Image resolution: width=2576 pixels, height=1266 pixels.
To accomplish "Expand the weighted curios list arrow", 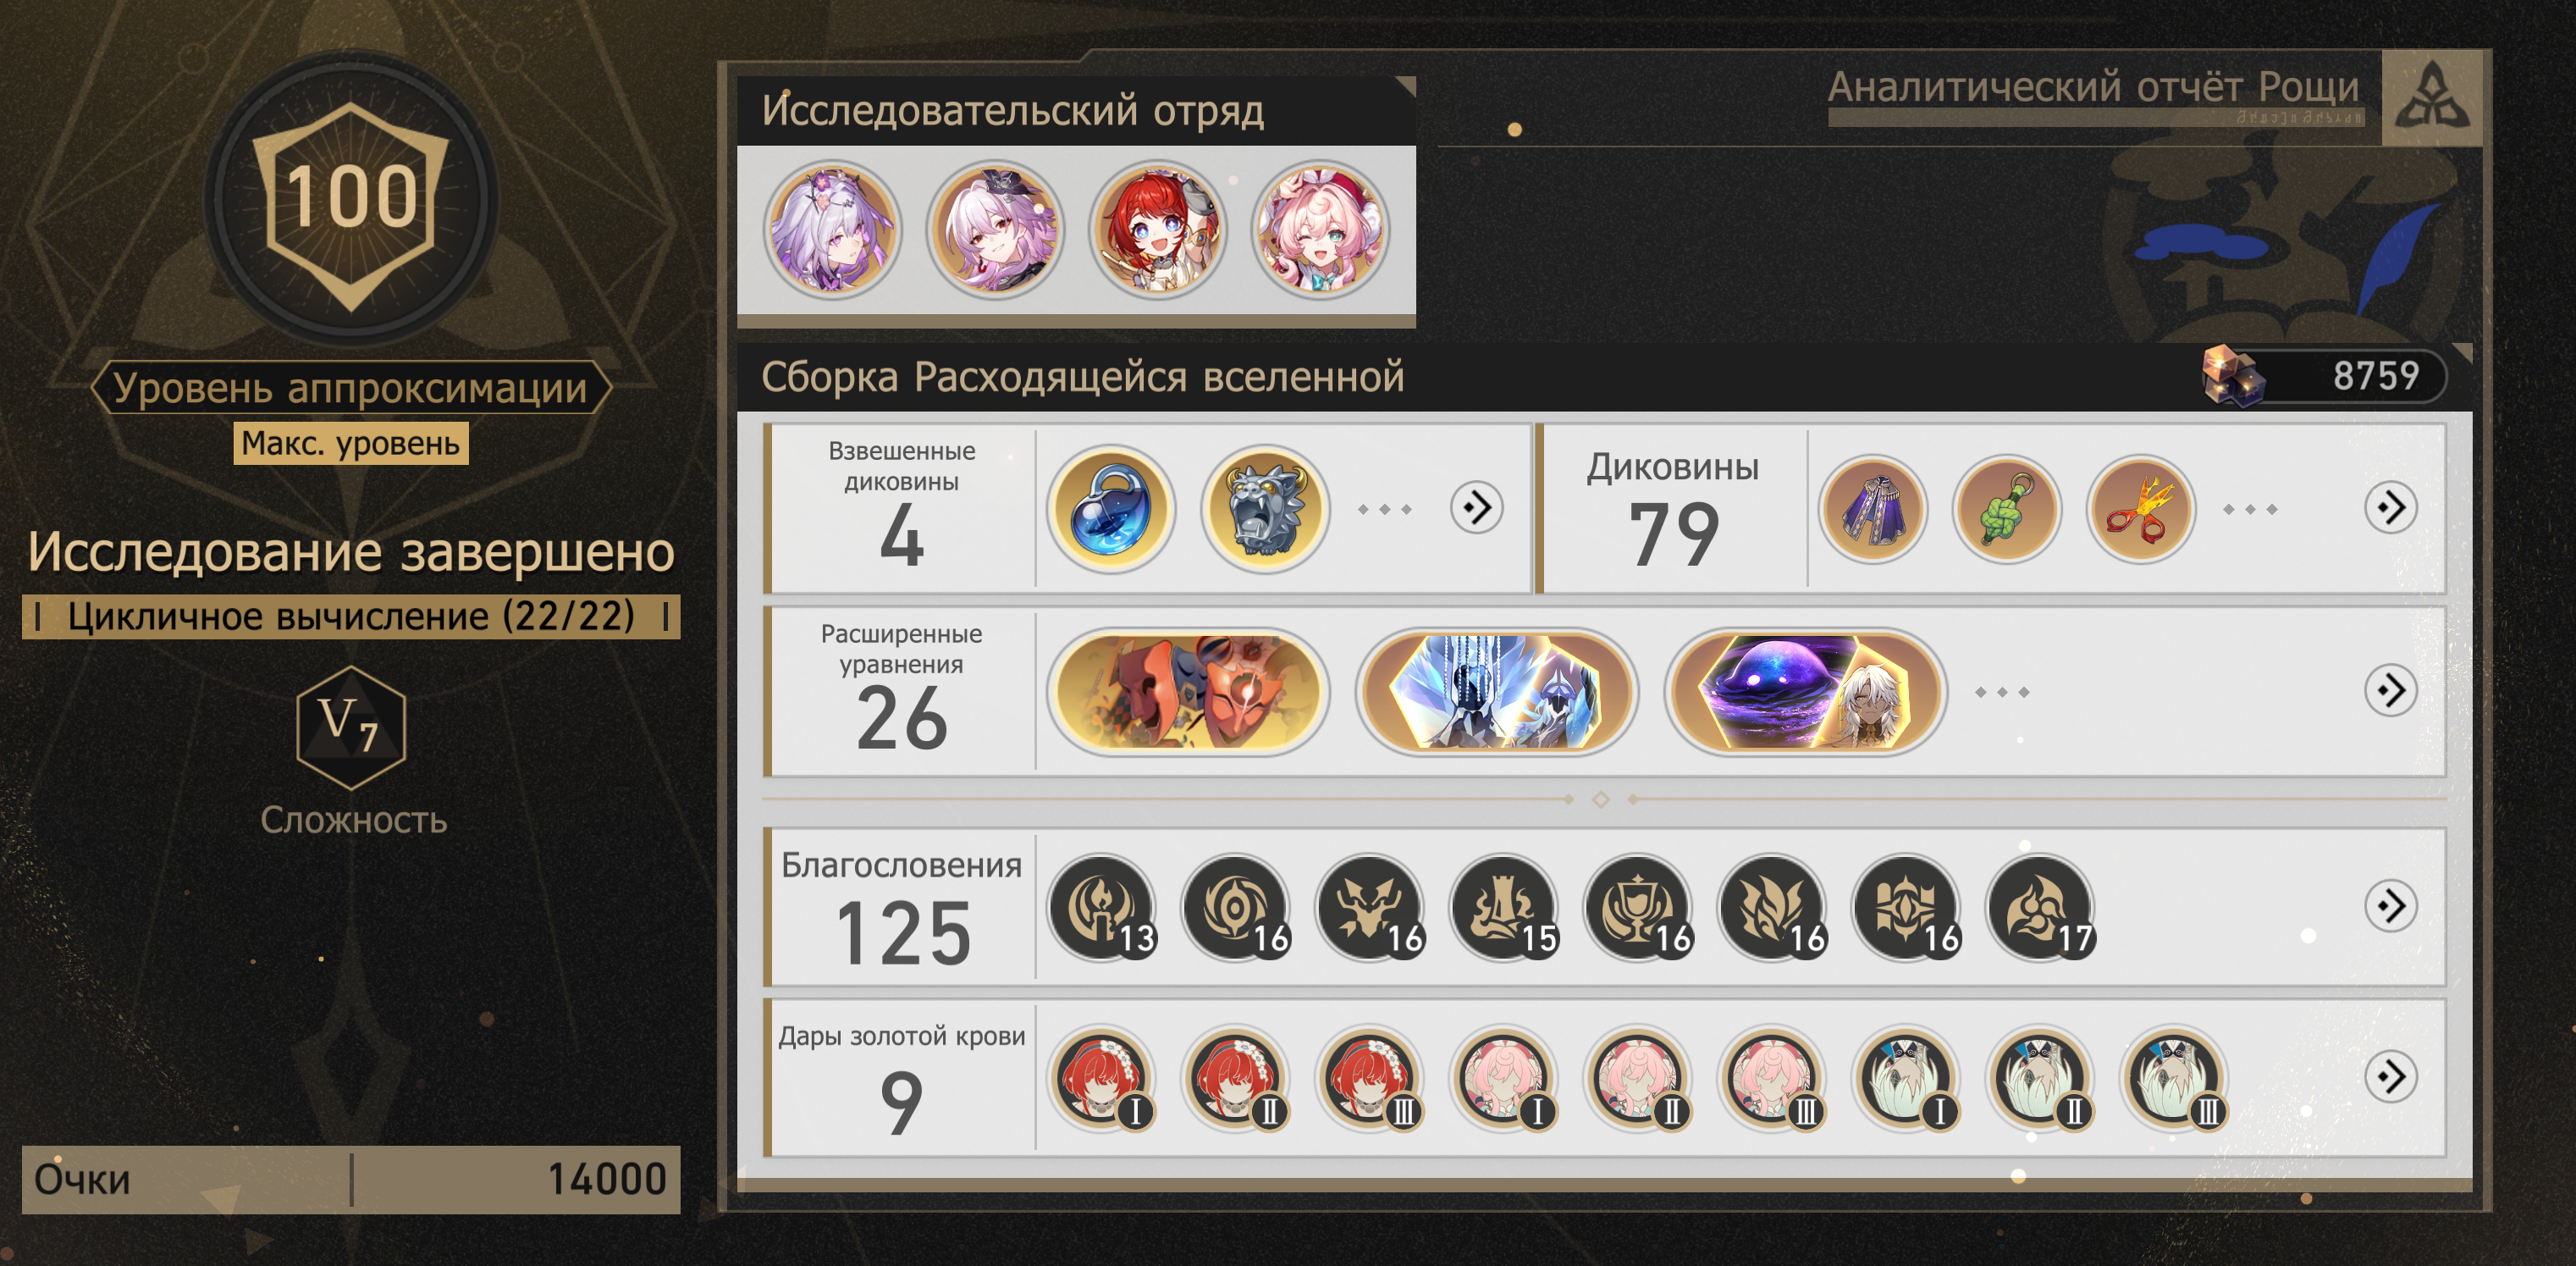I will (1477, 508).
